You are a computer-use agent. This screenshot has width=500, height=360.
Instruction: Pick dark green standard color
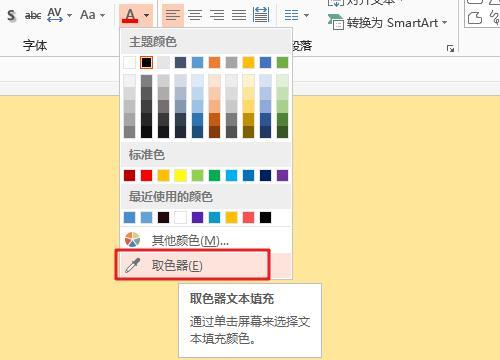[x=214, y=175]
